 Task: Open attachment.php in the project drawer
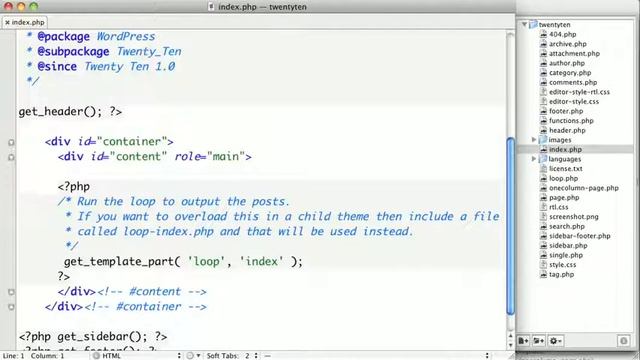point(574,53)
